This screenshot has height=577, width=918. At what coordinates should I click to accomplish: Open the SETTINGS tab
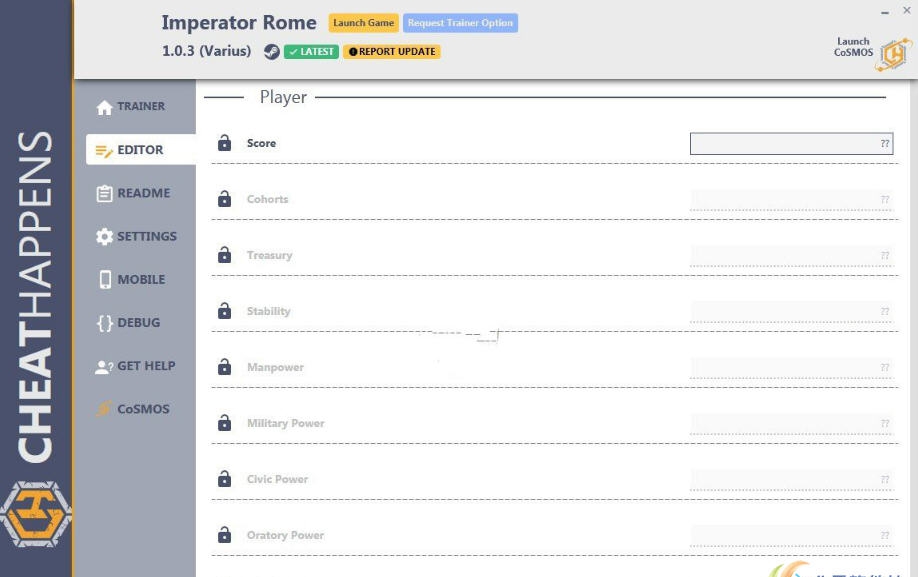tap(141, 236)
